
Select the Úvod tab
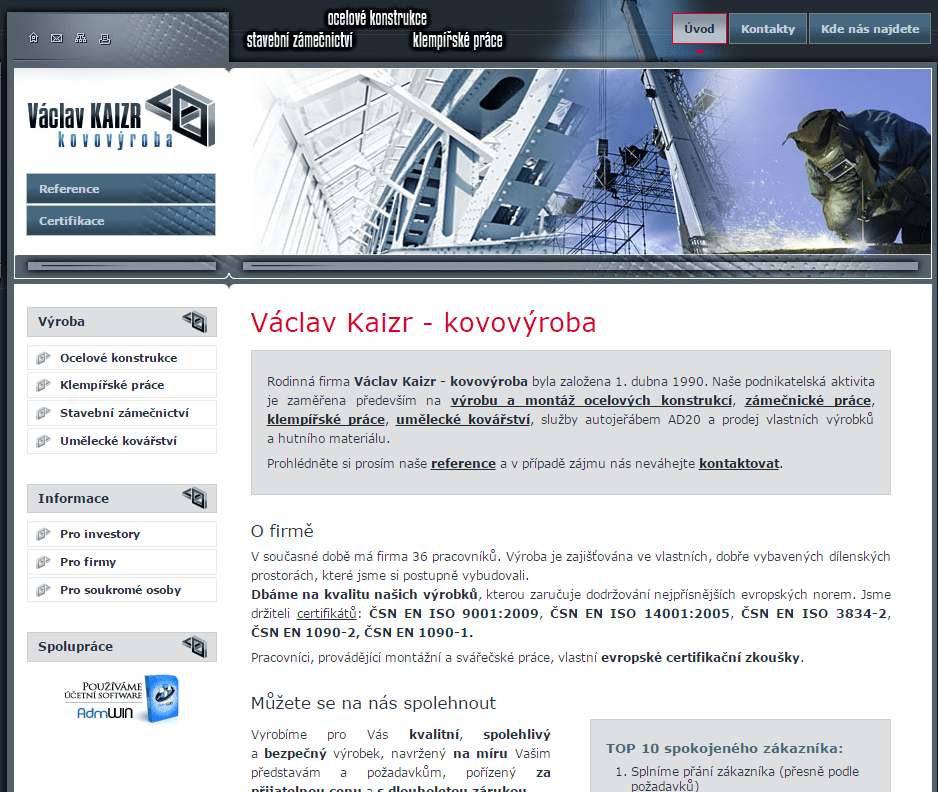pyautogui.click(x=699, y=29)
